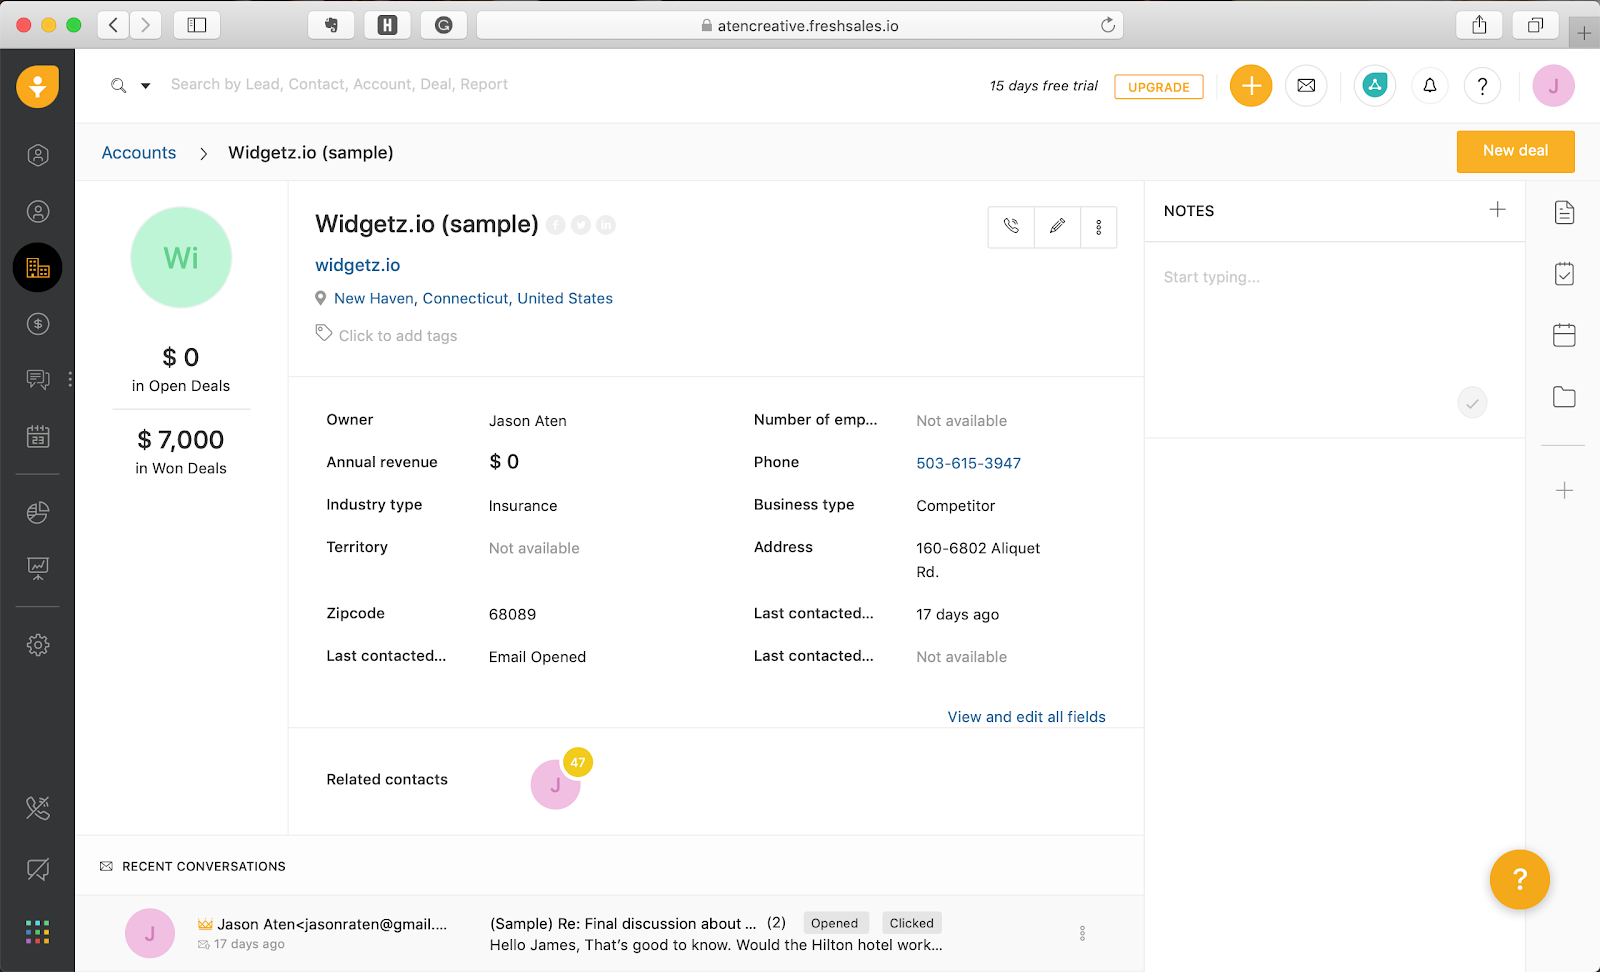Viewport: 1600px width, 972px height.
Task: Open help question mark in header
Action: (x=1482, y=86)
